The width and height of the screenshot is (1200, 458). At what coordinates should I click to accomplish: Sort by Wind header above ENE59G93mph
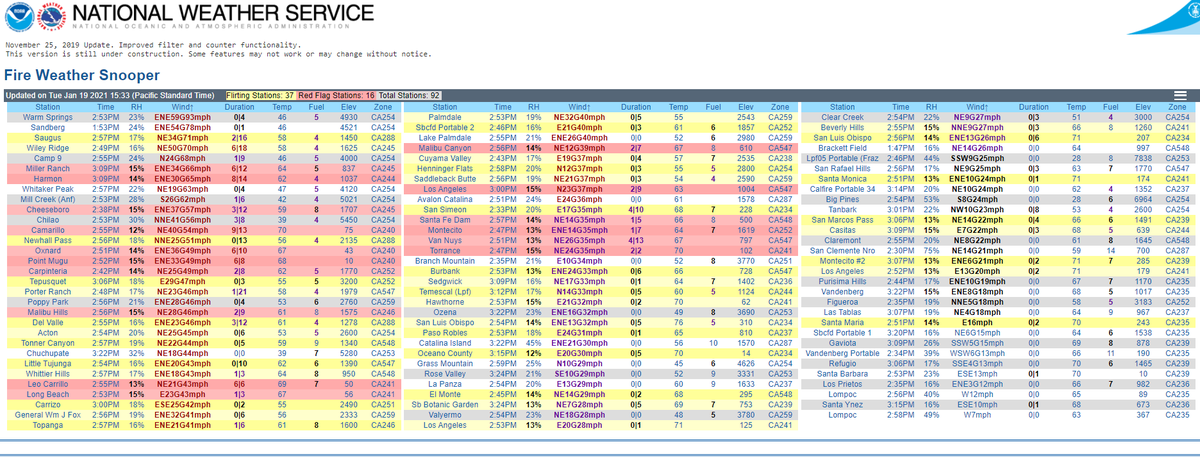click(181, 106)
